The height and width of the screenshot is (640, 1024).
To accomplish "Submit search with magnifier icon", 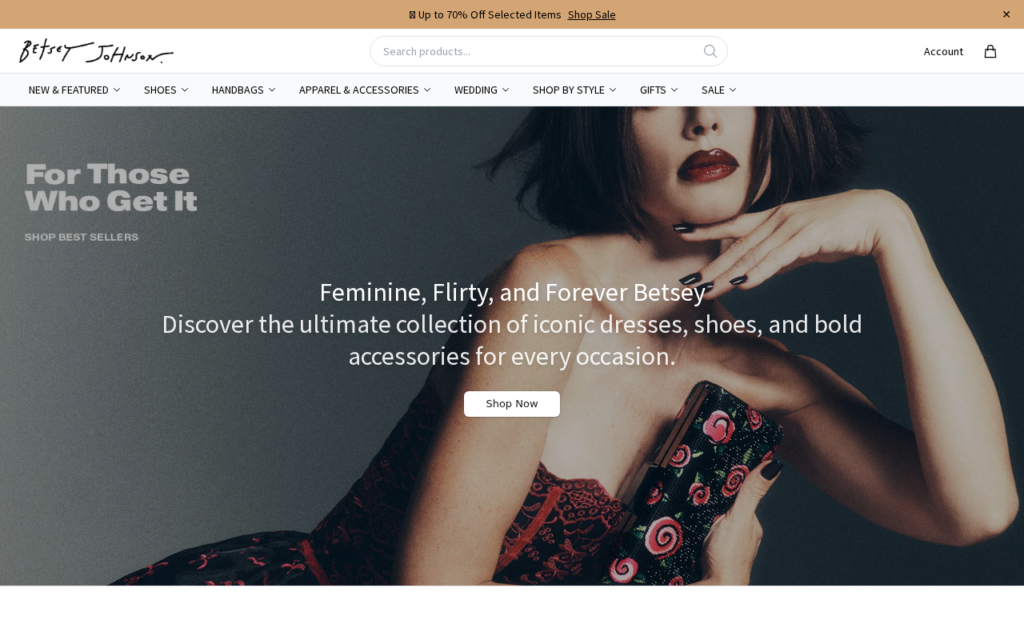I will [x=710, y=51].
